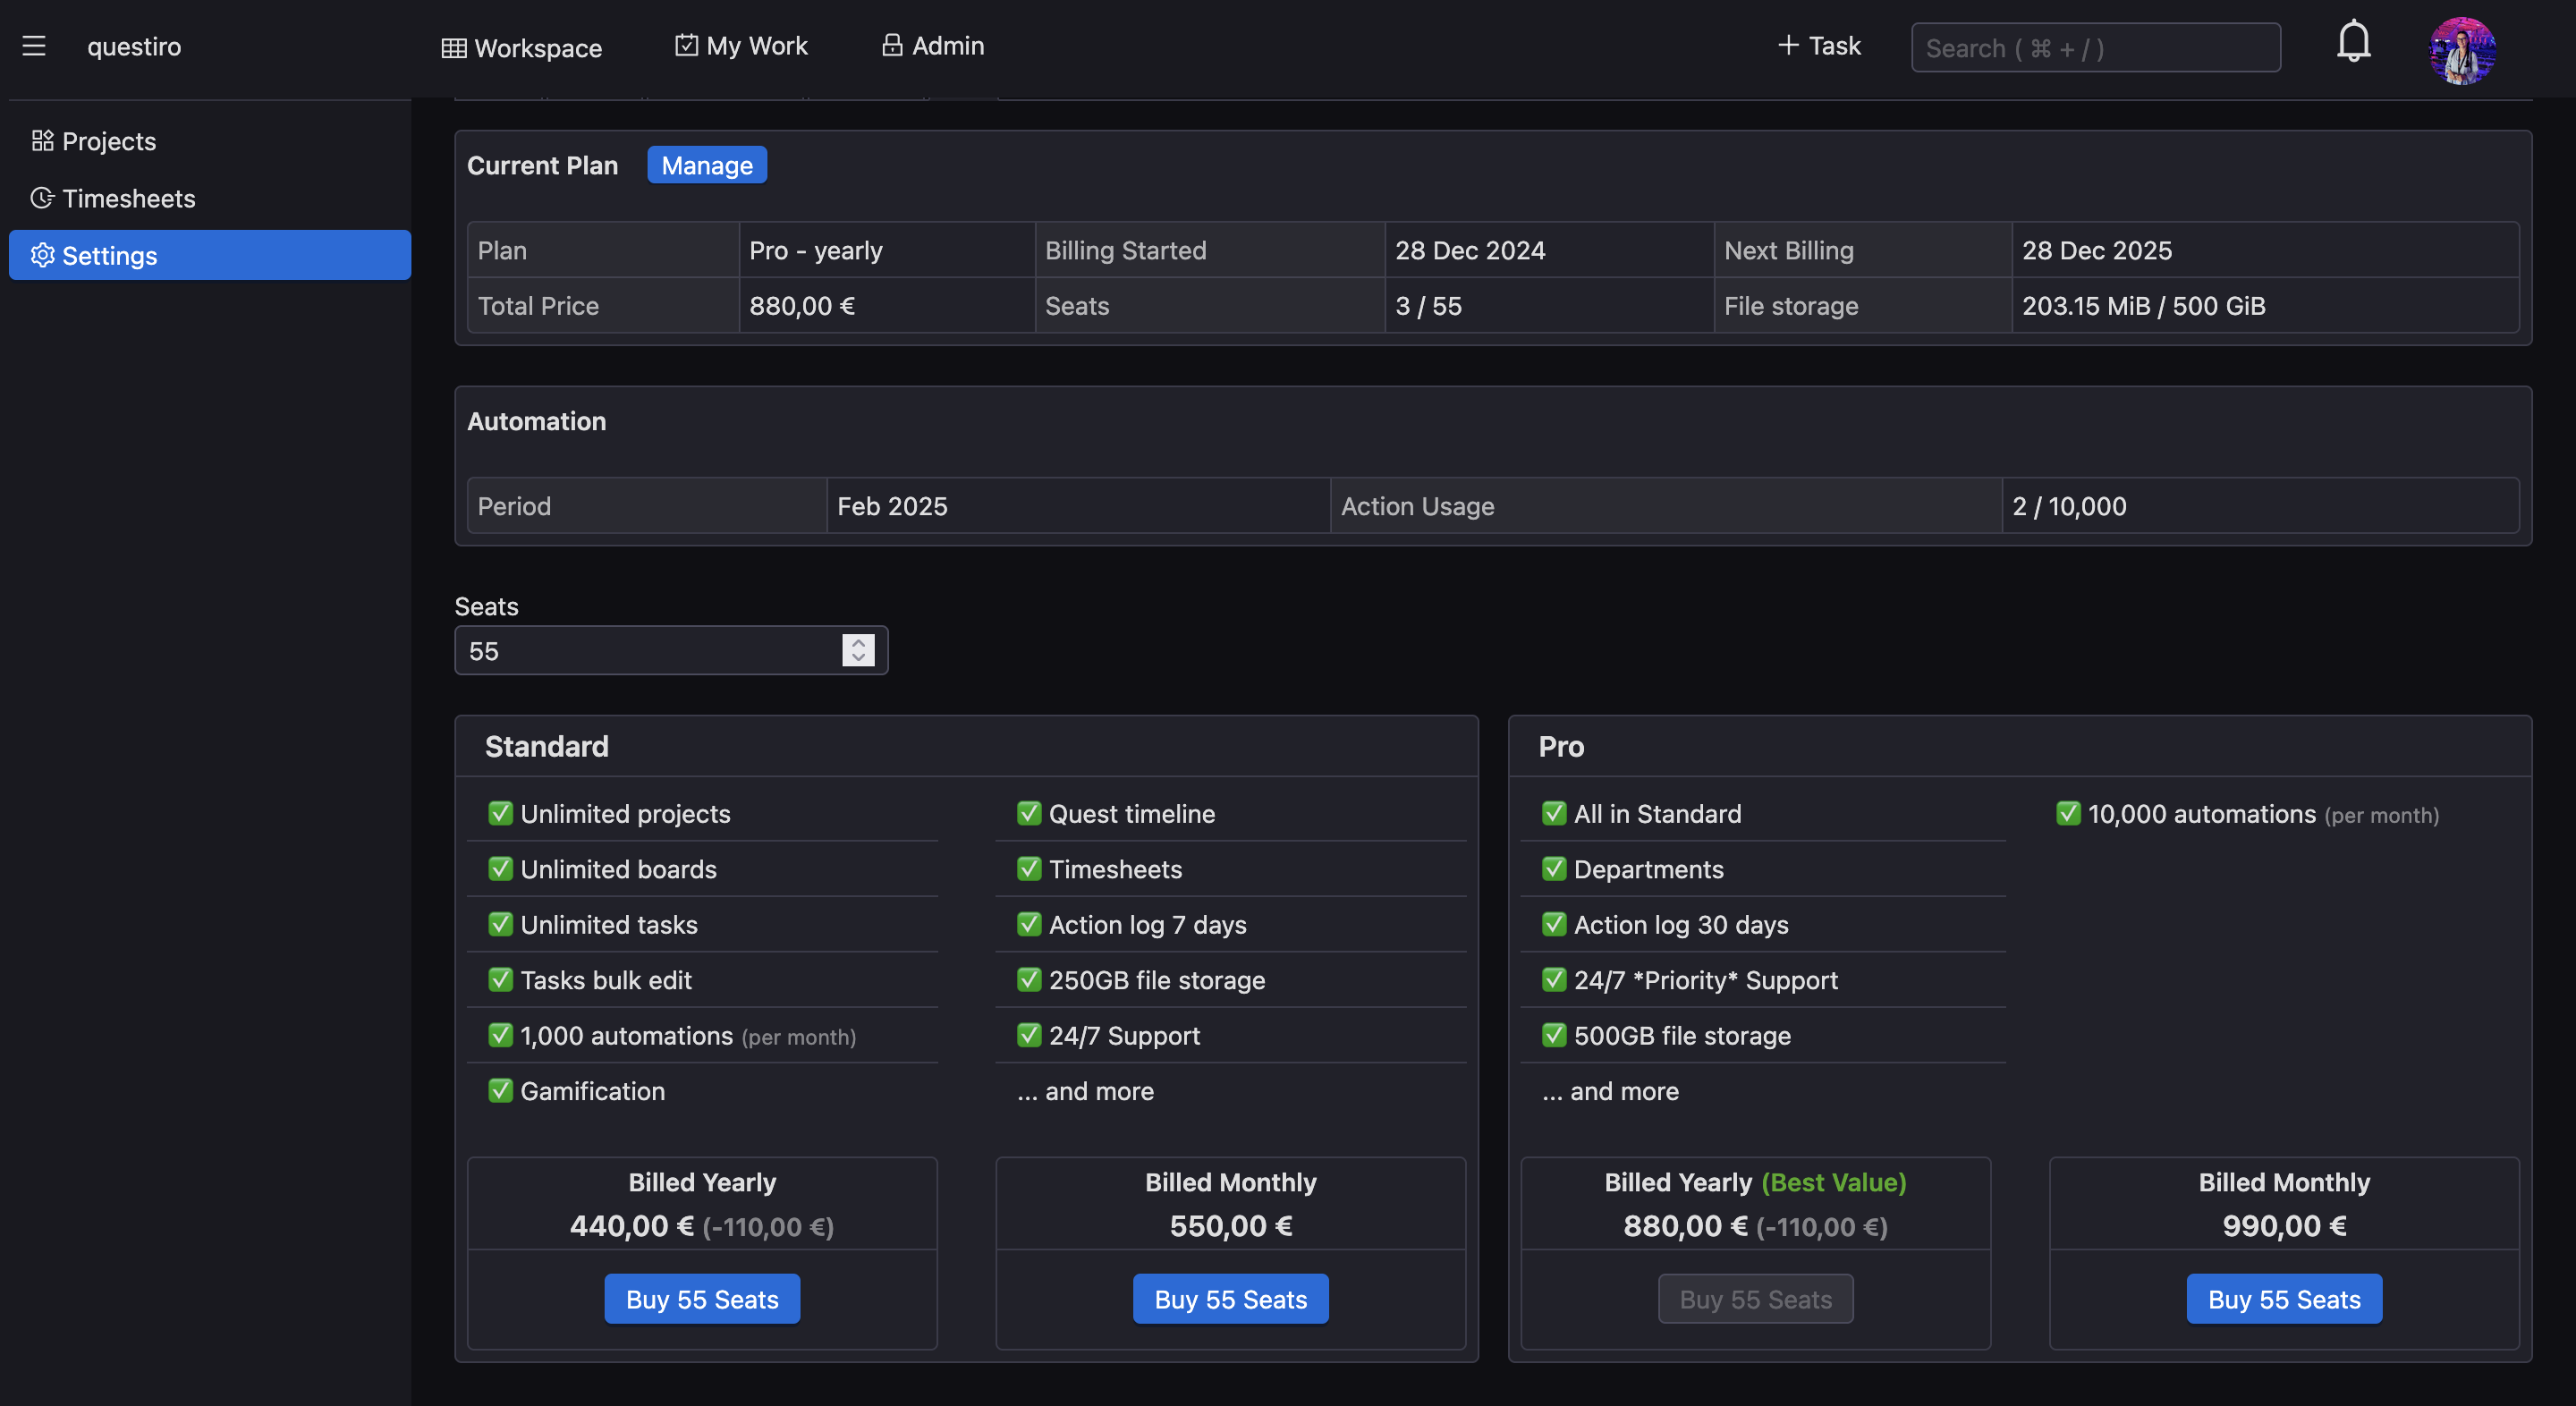Click the Gamification checkmark
Screen dimensions: 2576x1406
point(500,1090)
